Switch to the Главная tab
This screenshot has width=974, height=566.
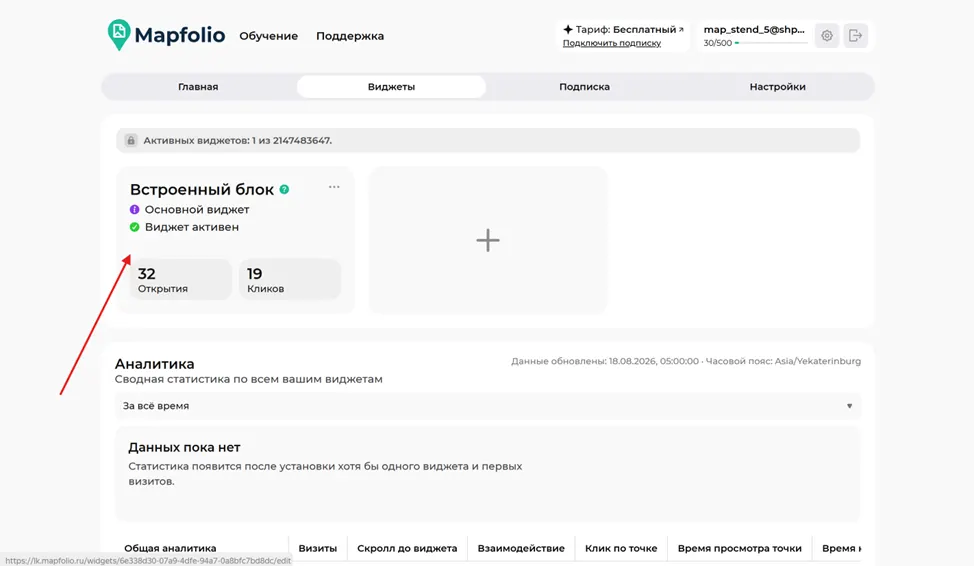click(198, 86)
